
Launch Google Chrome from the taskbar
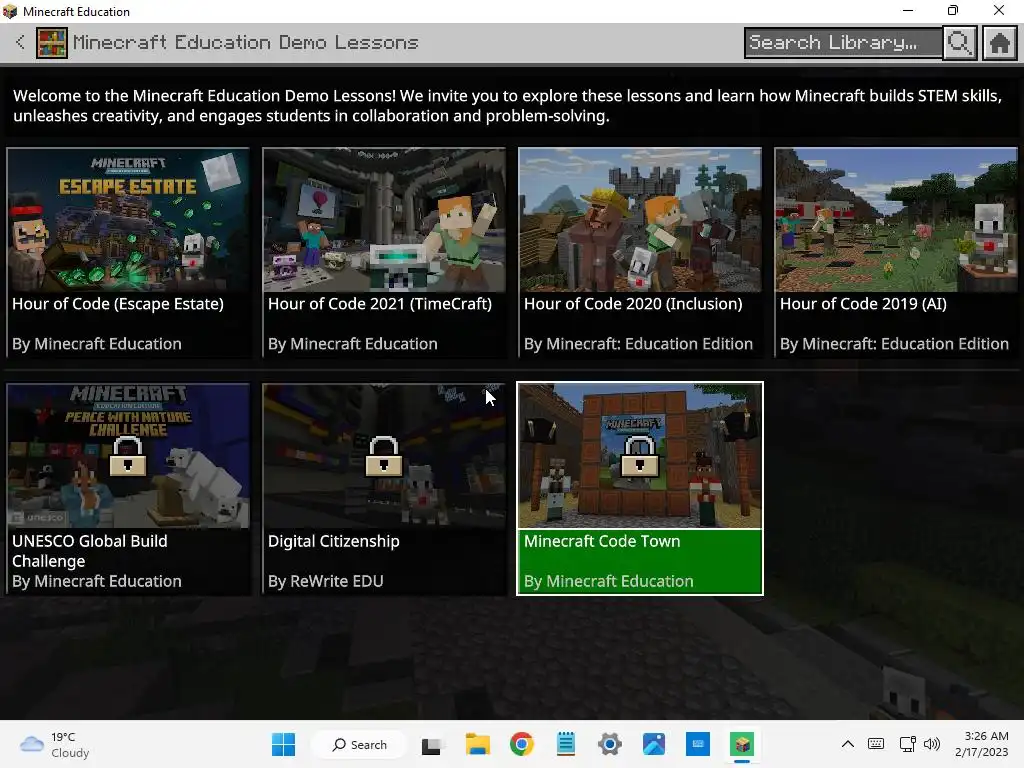[x=522, y=744]
